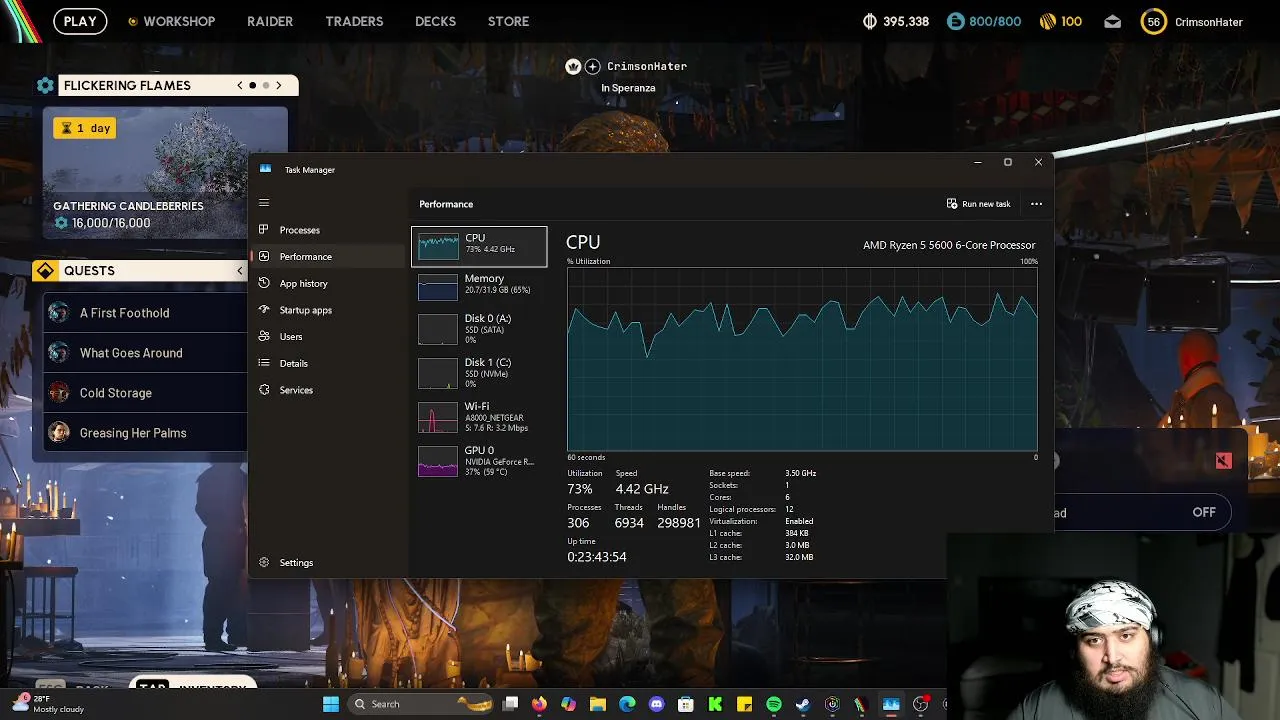This screenshot has height=720, width=1280.
Task: Open quest A First Foothold
Action: tap(145, 313)
